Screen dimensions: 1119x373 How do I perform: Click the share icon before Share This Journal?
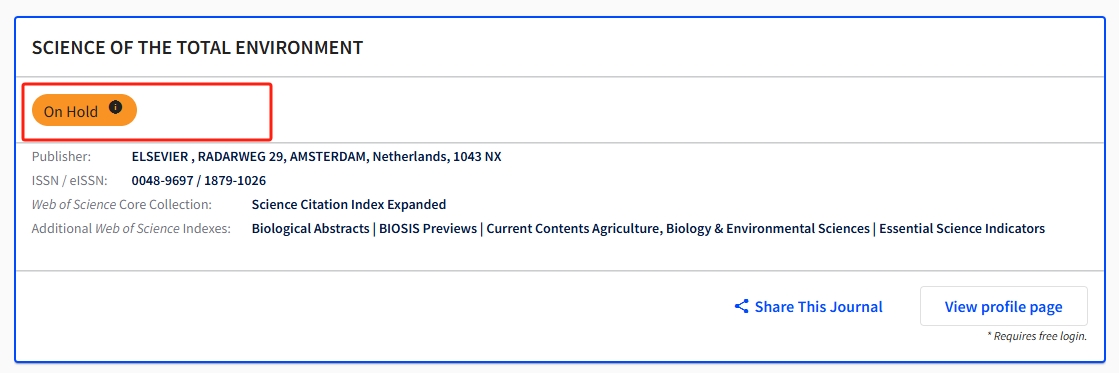(741, 307)
